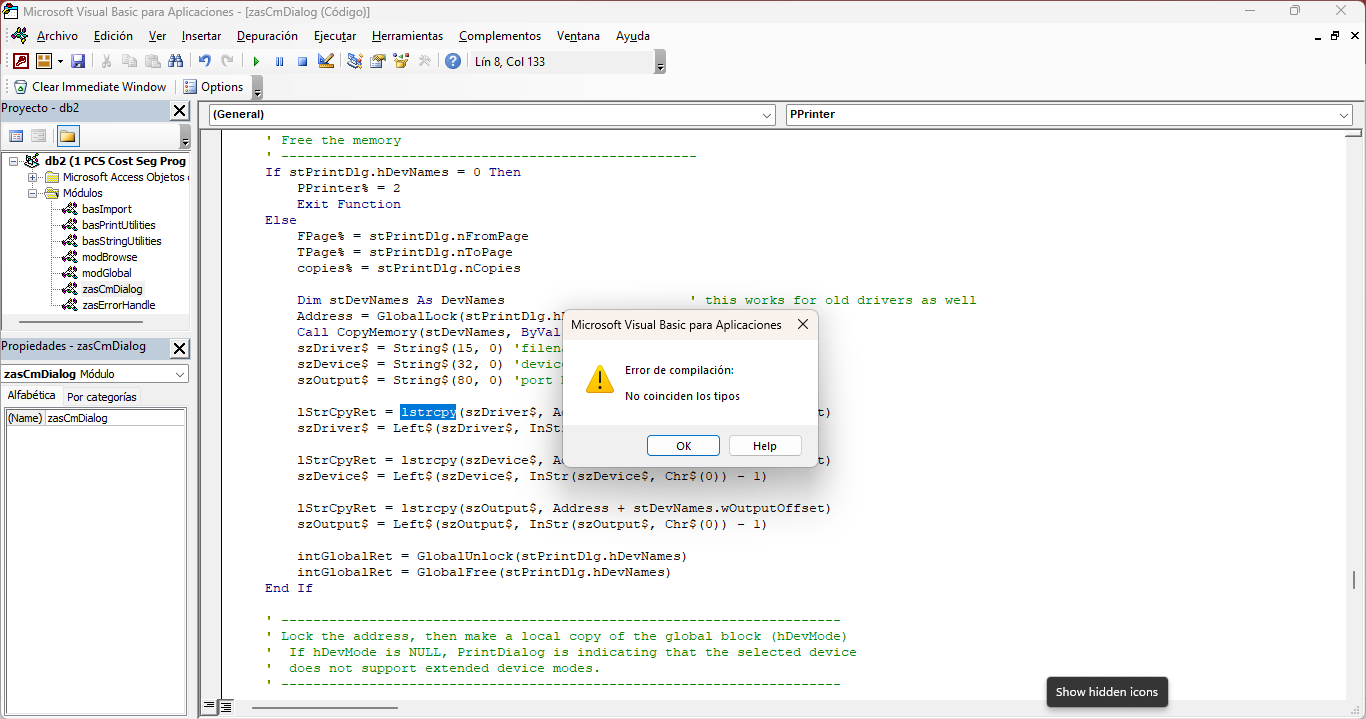
Task: Click OK in the compile error dialog
Action: coord(683,446)
